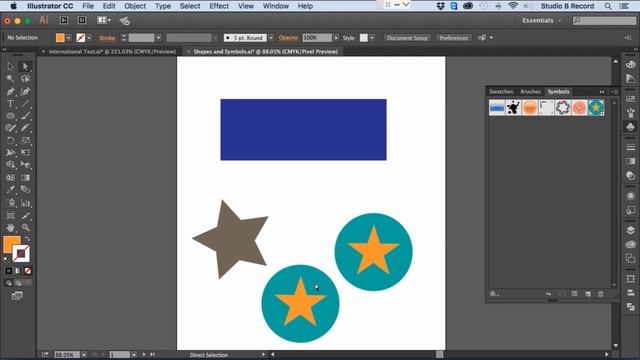Select the teal star symbol thumbnail
The height and width of the screenshot is (360, 640).
coord(596,108)
